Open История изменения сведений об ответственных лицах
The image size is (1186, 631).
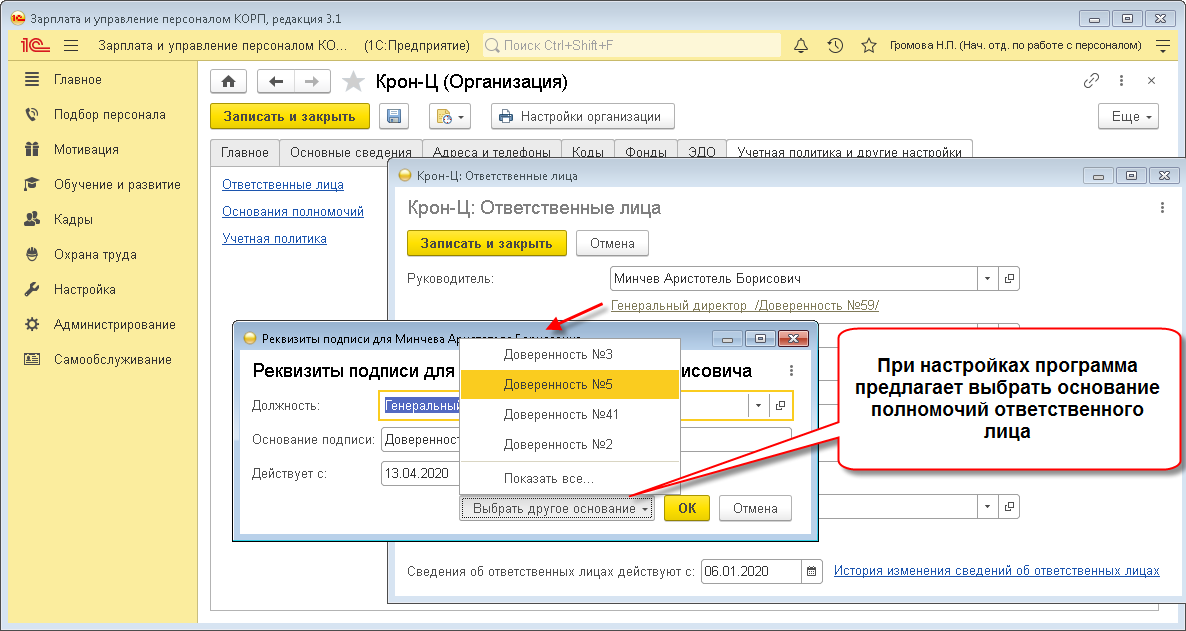996,570
